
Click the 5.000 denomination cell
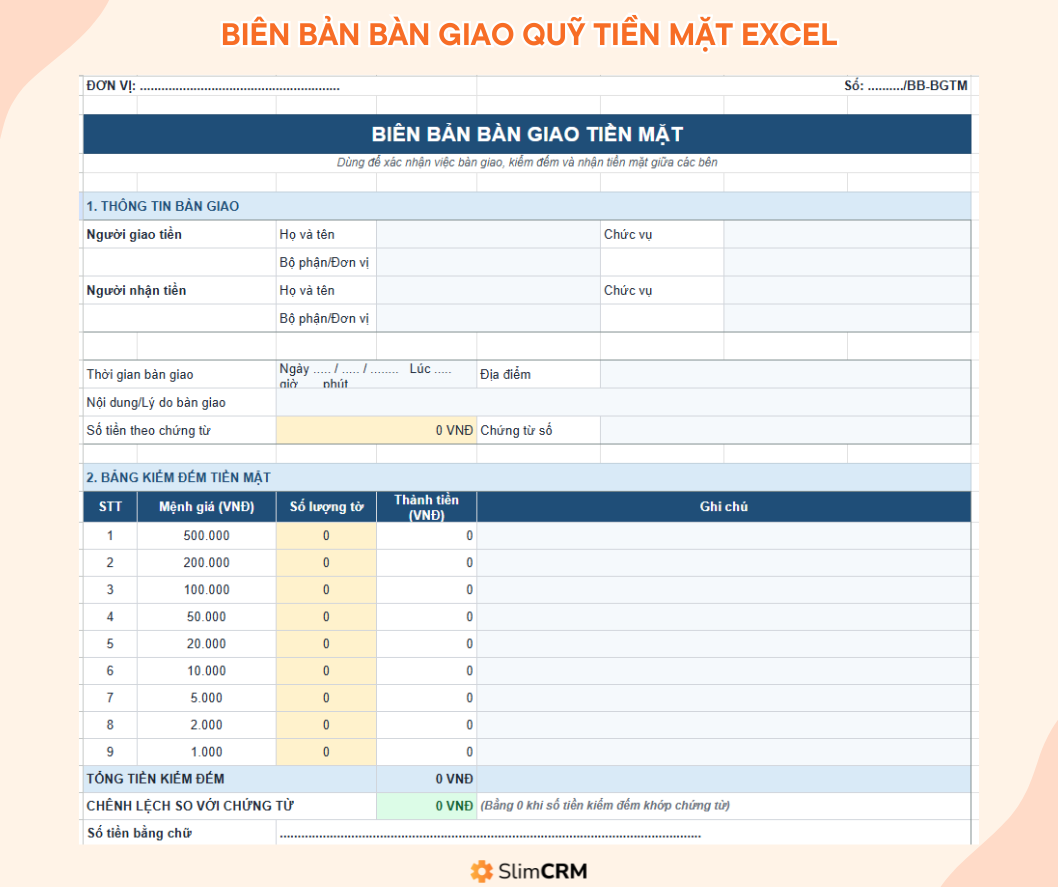(x=206, y=697)
